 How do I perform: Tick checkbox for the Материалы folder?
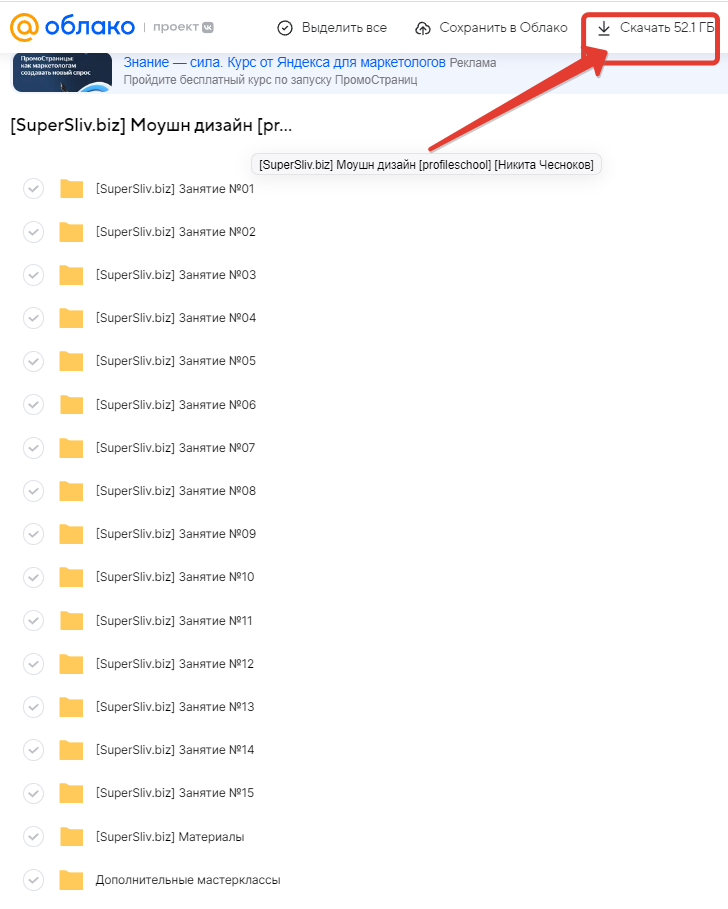pos(34,836)
